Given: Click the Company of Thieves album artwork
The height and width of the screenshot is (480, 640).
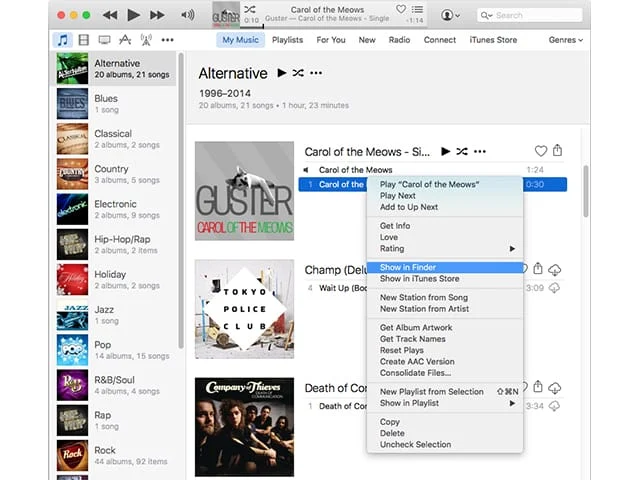Looking at the screenshot, I should tap(244, 427).
